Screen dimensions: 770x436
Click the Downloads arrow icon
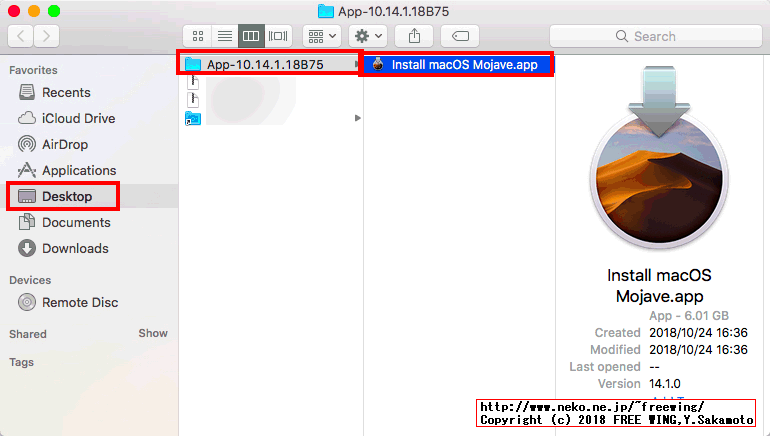tap(27, 248)
